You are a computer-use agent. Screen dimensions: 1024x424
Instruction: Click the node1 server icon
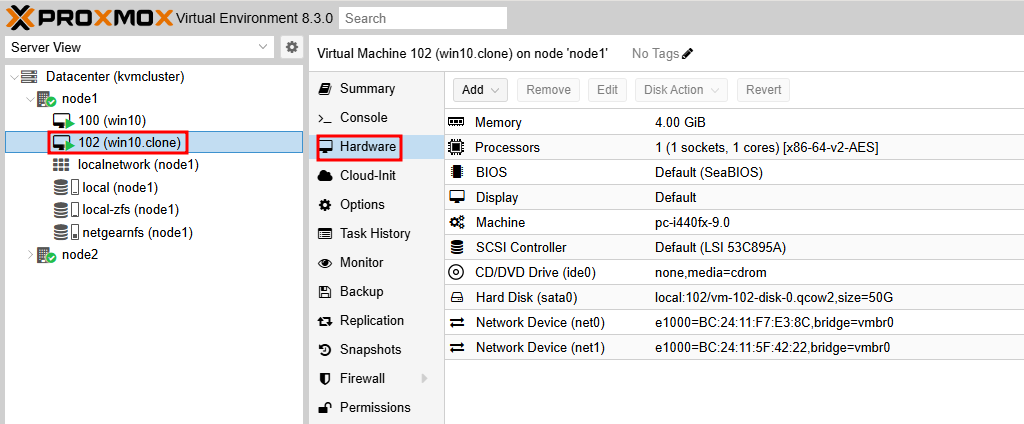(x=46, y=99)
